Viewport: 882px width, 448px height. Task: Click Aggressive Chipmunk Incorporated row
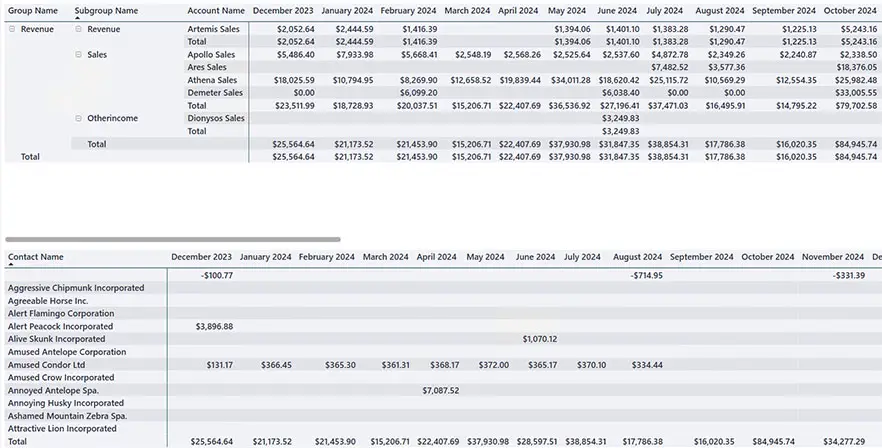76,288
